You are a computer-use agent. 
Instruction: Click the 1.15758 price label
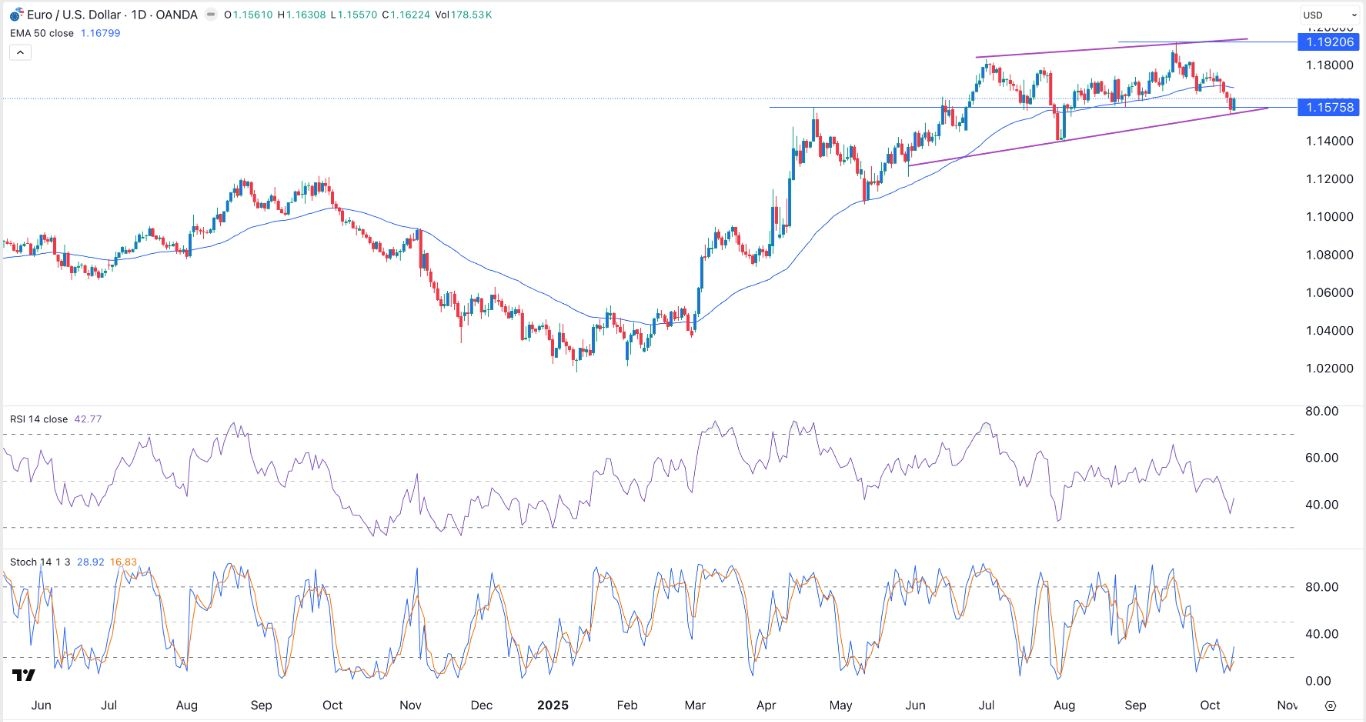point(1328,107)
